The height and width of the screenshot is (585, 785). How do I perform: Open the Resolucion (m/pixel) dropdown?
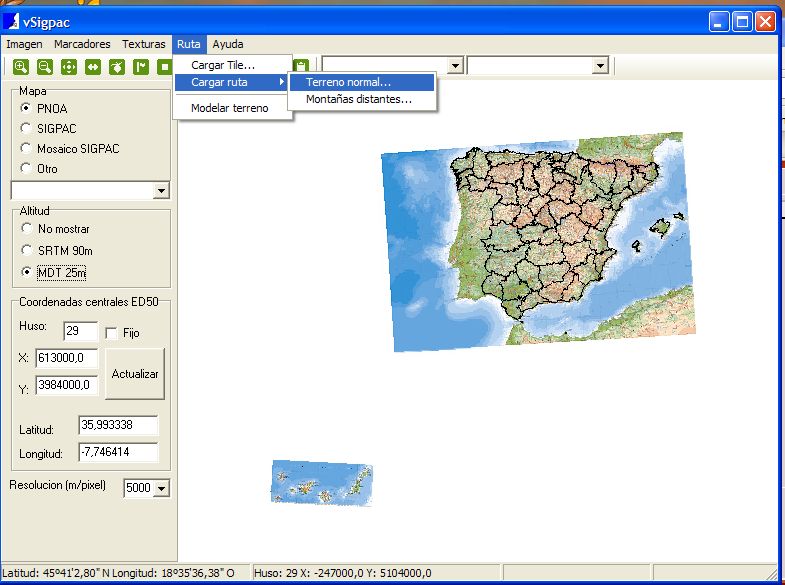click(162, 489)
